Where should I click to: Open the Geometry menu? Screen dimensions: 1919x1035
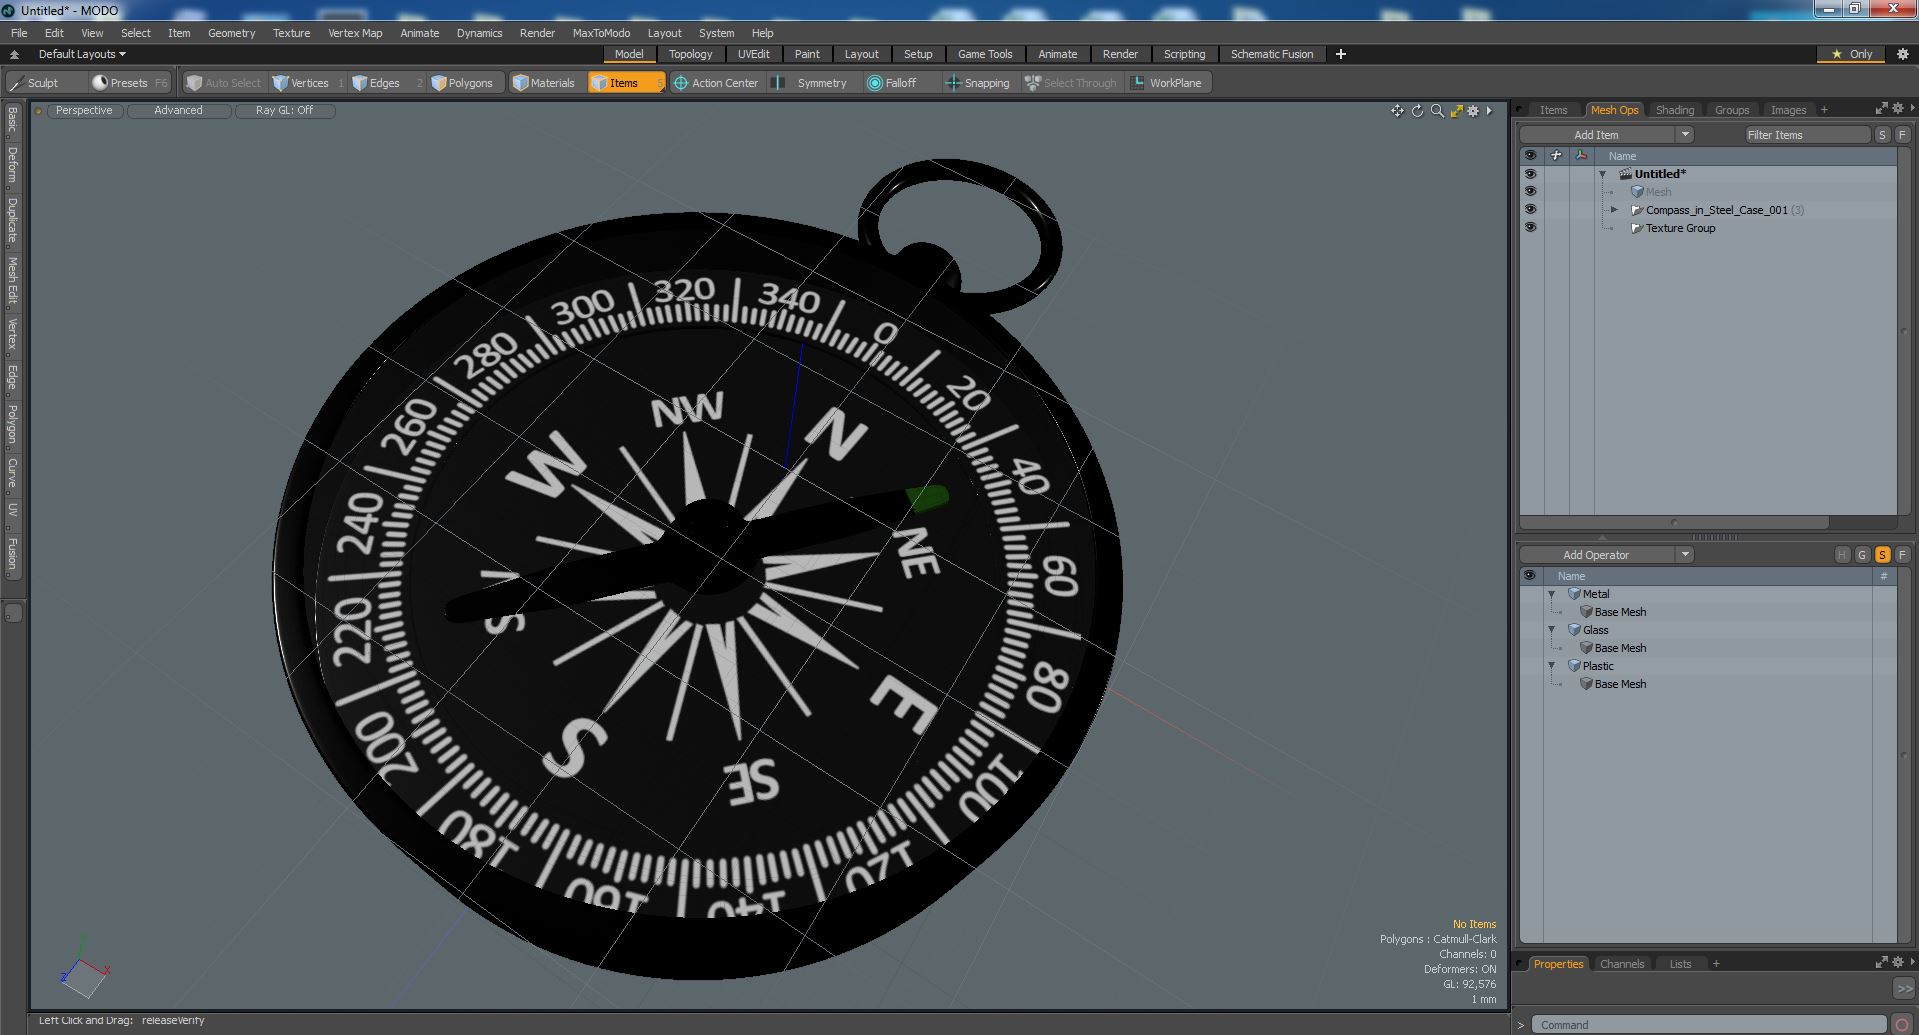(x=231, y=33)
